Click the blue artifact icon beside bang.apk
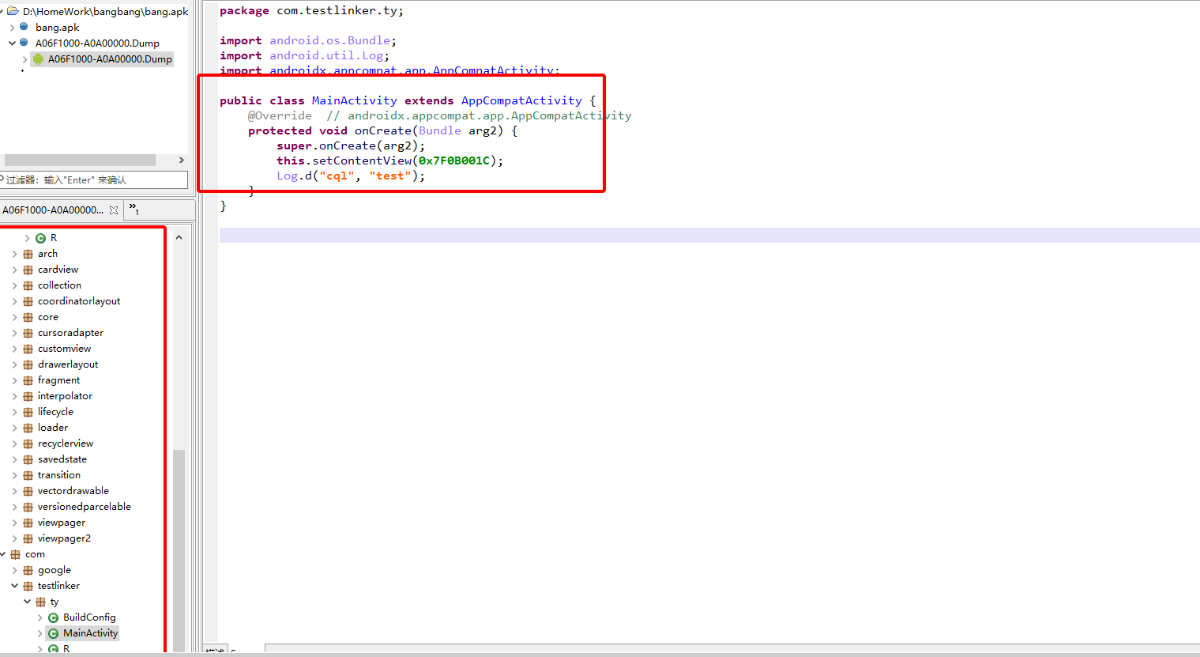1200x657 pixels. coord(25,27)
